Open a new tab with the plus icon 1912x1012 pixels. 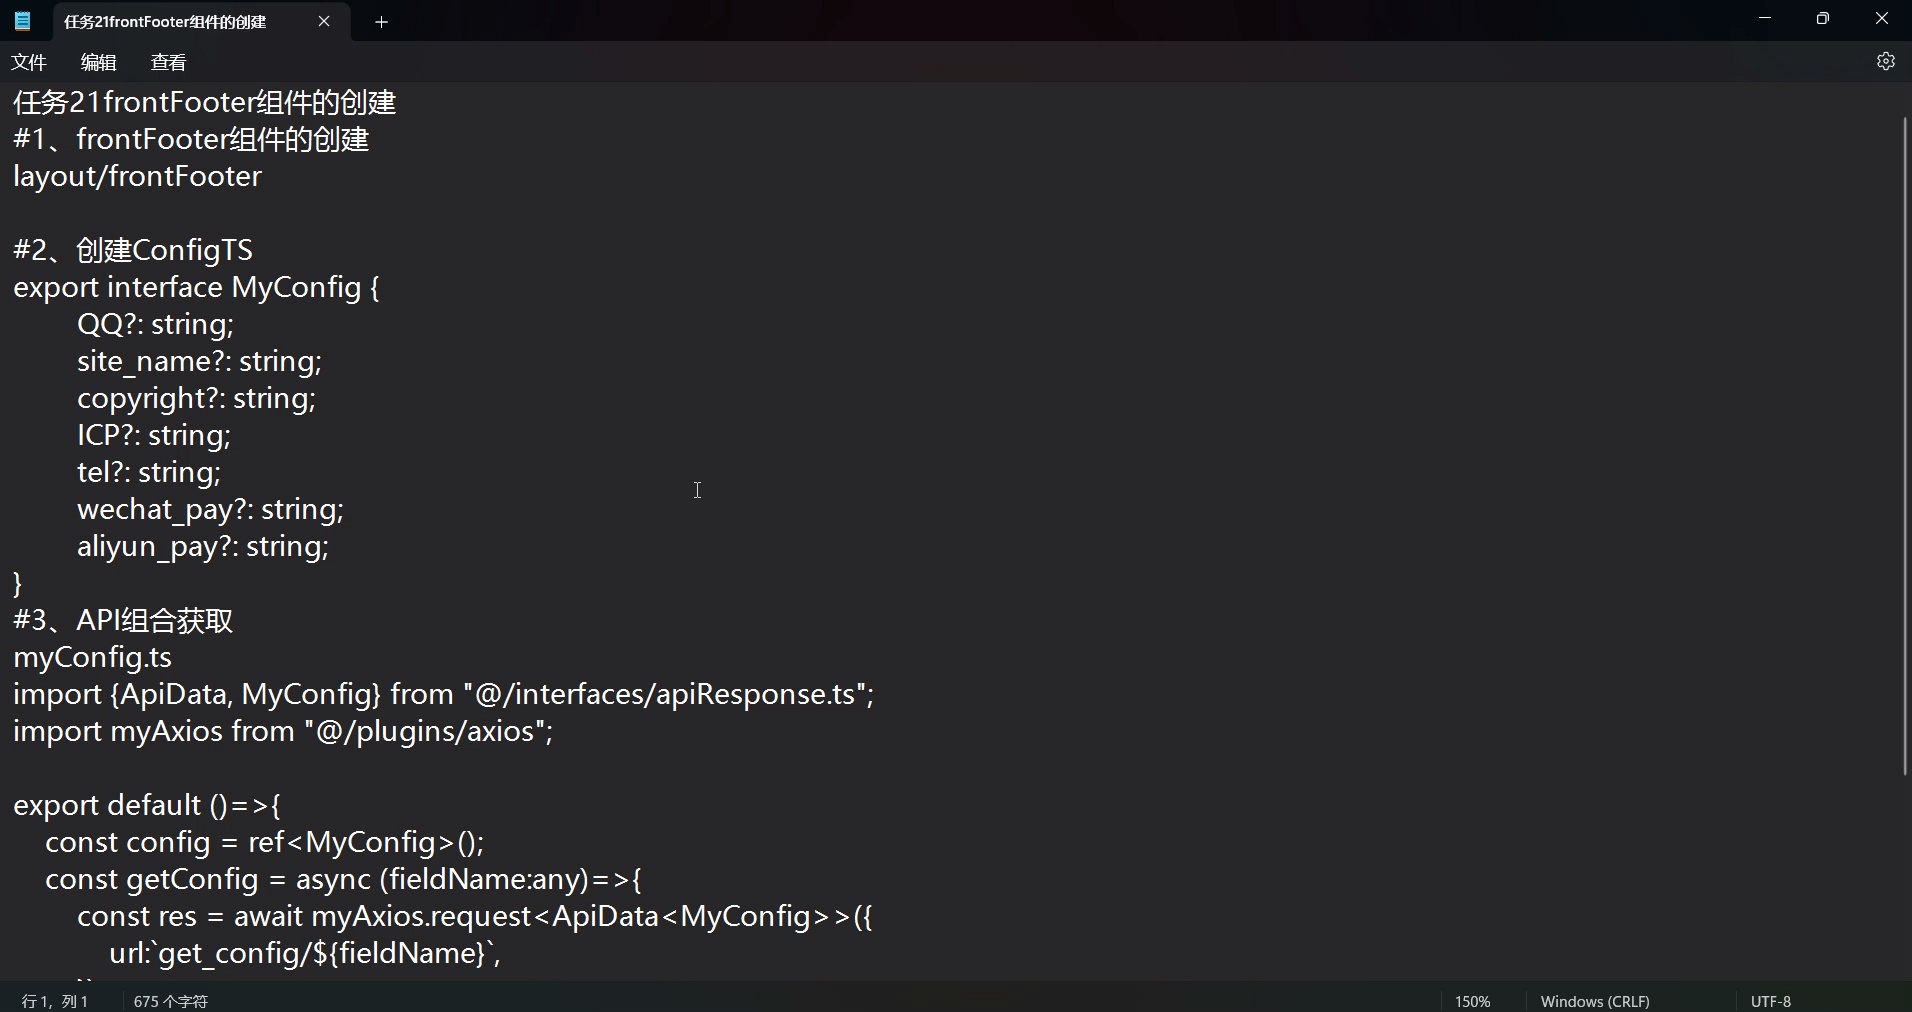tap(381, 22)
